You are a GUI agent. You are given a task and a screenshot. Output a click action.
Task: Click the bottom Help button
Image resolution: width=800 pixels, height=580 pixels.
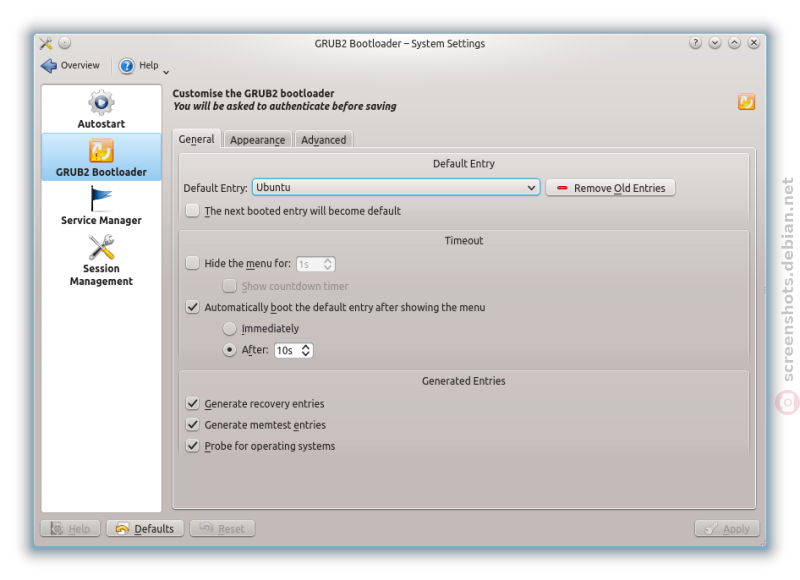pyautogui.click(x=70, y=528)
